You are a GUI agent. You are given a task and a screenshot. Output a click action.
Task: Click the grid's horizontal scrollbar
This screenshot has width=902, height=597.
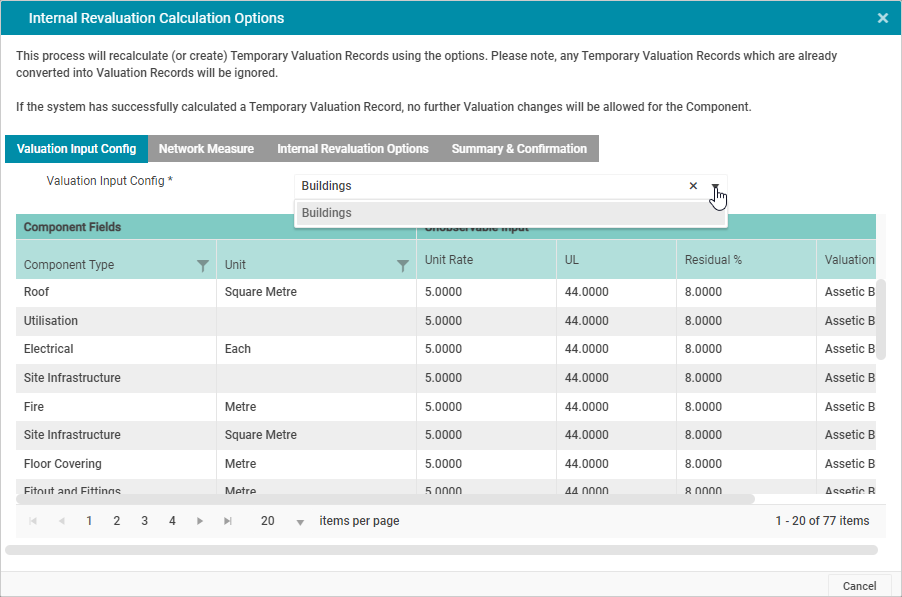385,499
